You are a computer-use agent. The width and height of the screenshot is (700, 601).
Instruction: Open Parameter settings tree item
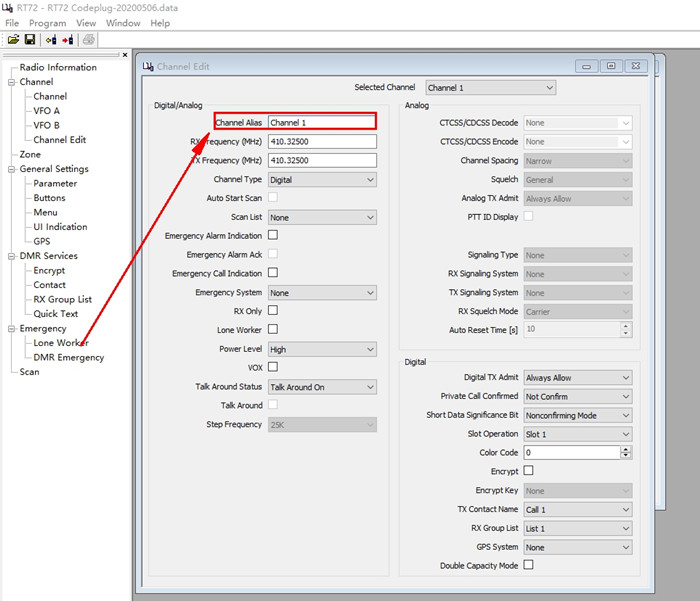point(55,184)
